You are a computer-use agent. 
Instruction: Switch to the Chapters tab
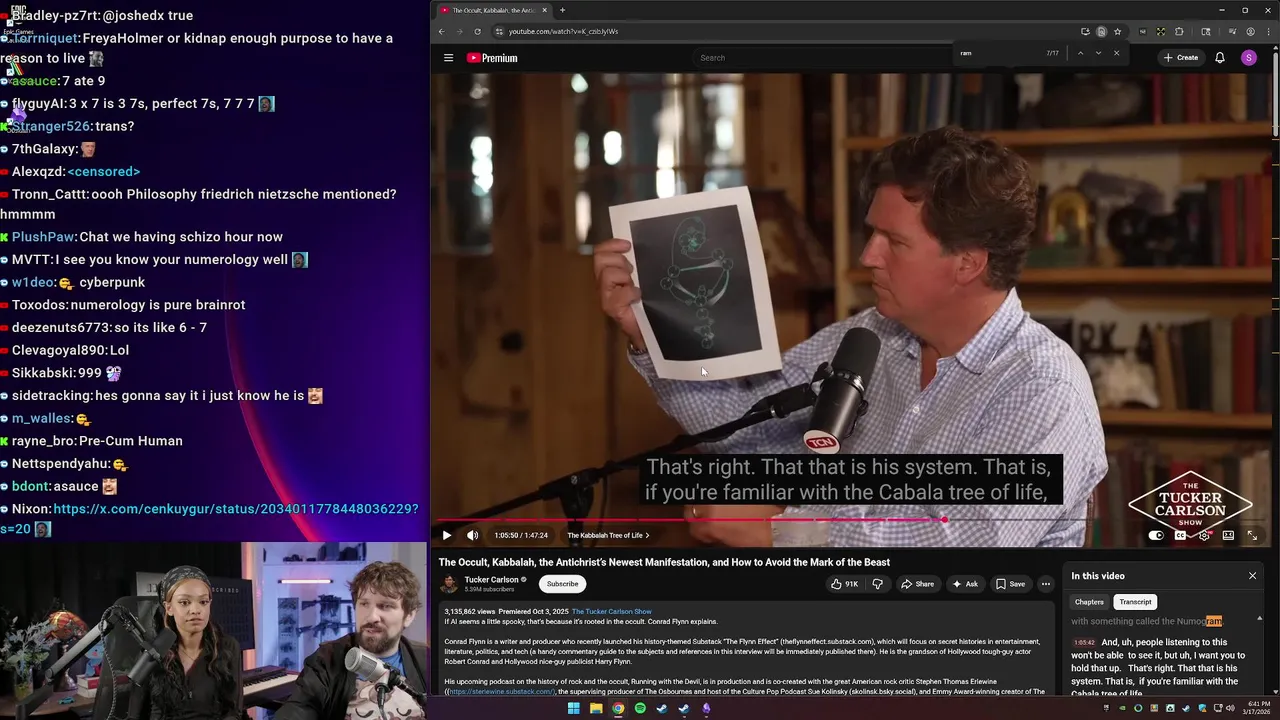pyautogui.click(x=1089, y=602)
